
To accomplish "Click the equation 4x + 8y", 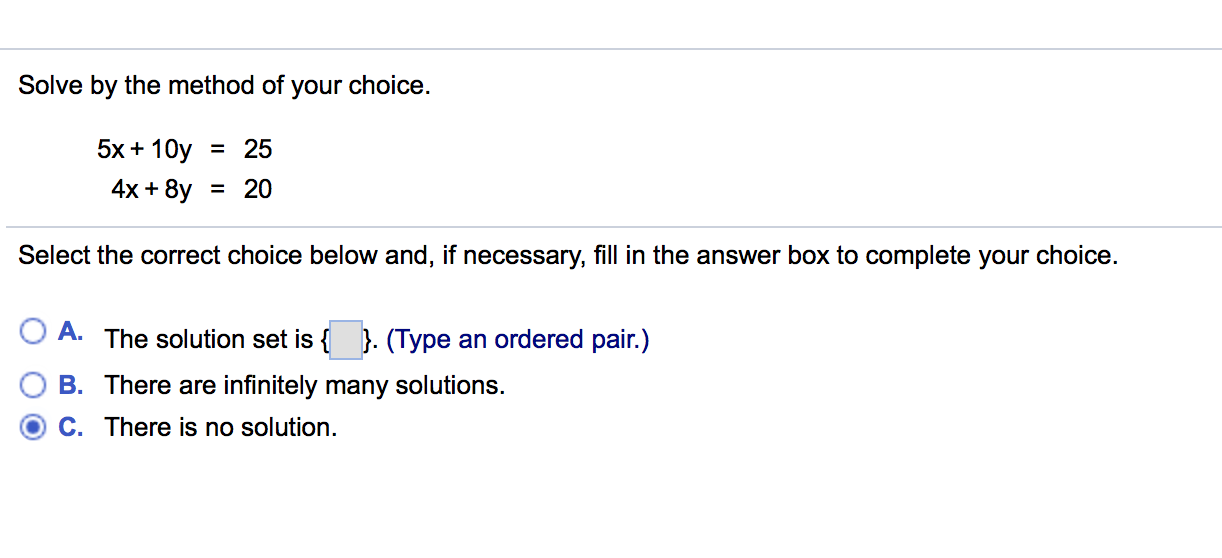I will coord(151,189).
